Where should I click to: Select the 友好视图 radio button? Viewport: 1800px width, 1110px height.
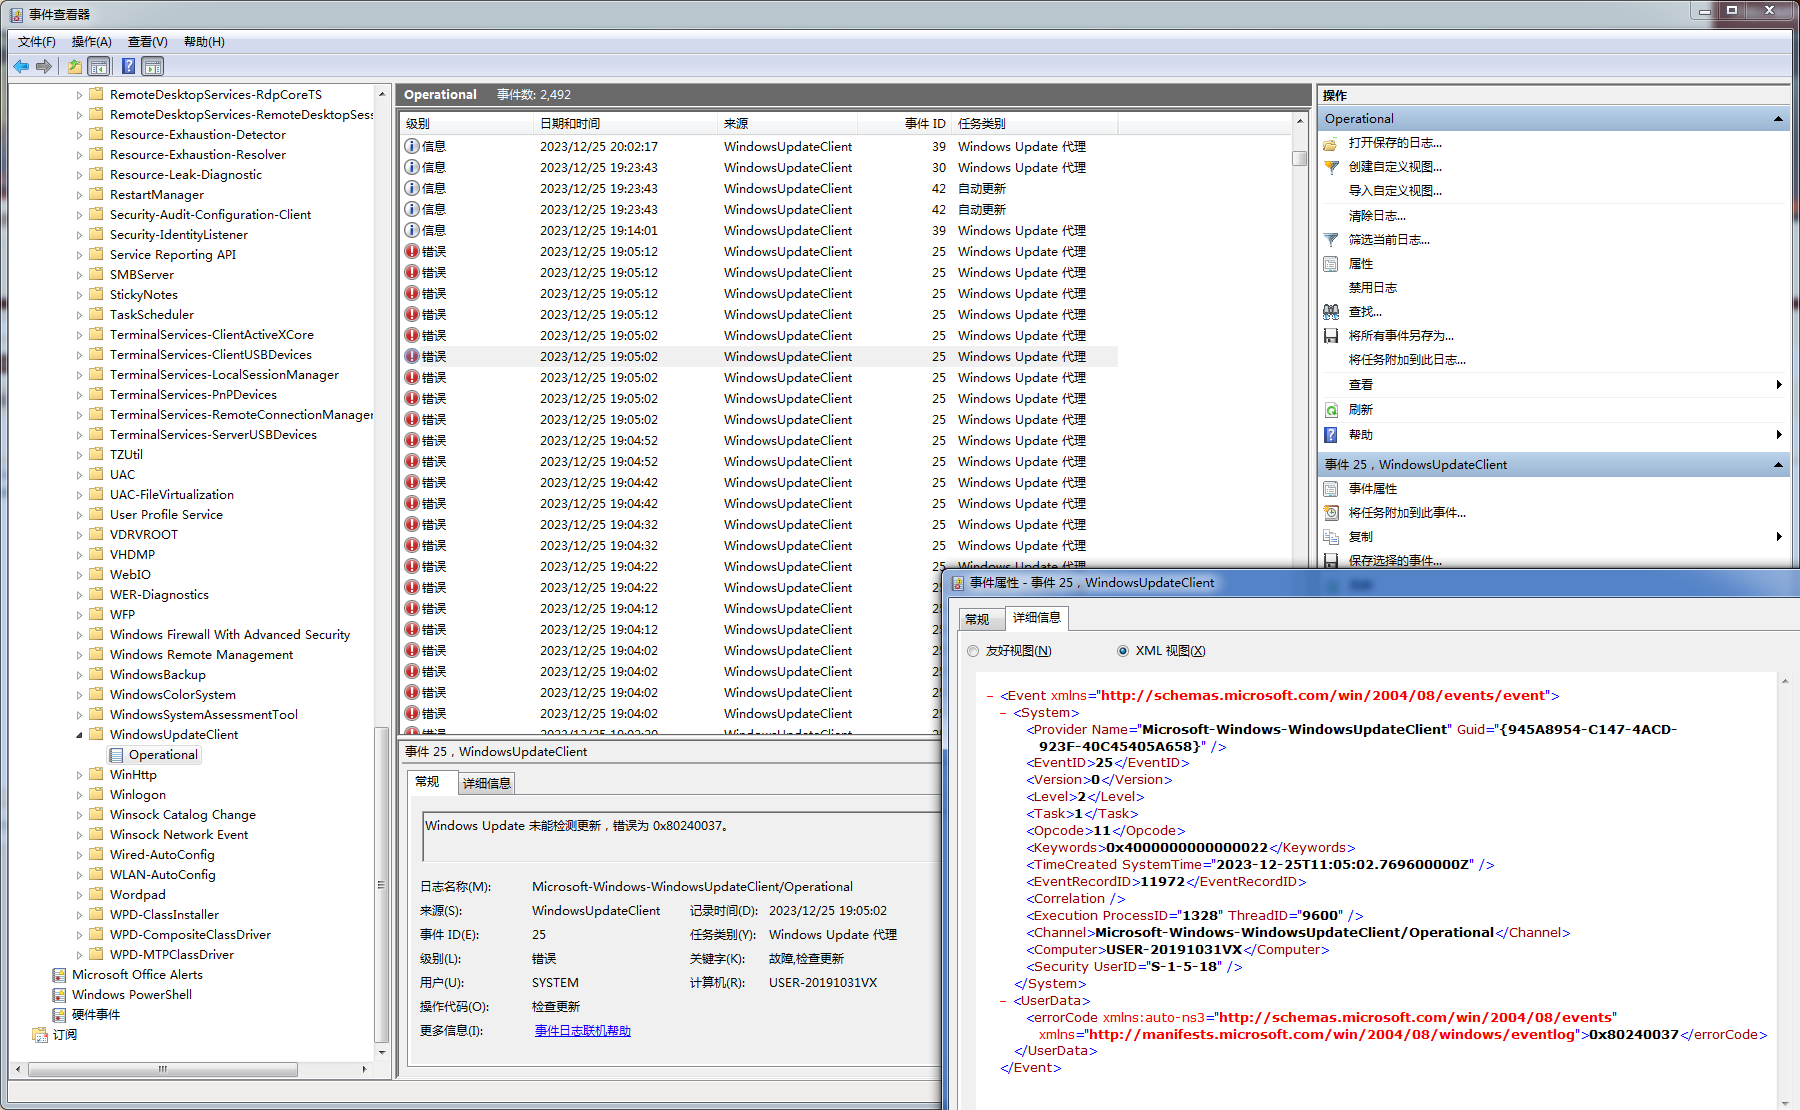pyautogui.click(x=973, y=651)
